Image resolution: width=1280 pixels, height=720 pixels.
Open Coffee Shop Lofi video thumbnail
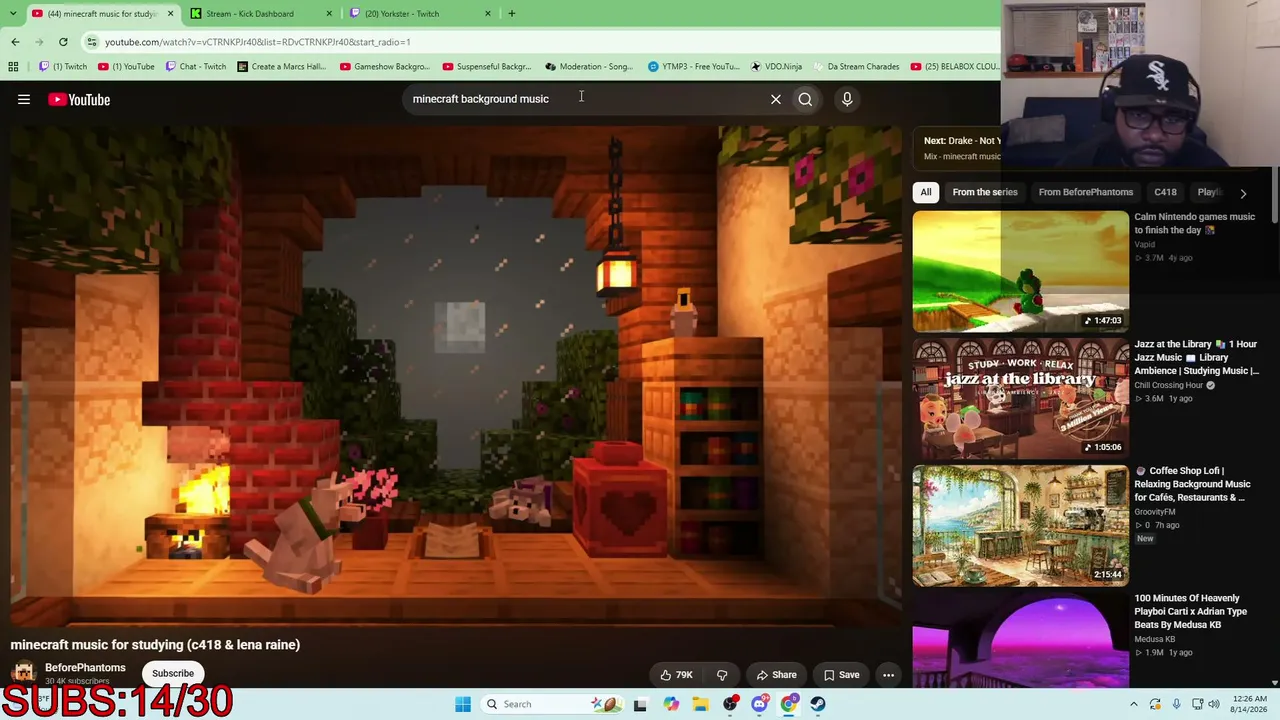coord(1021,525)
